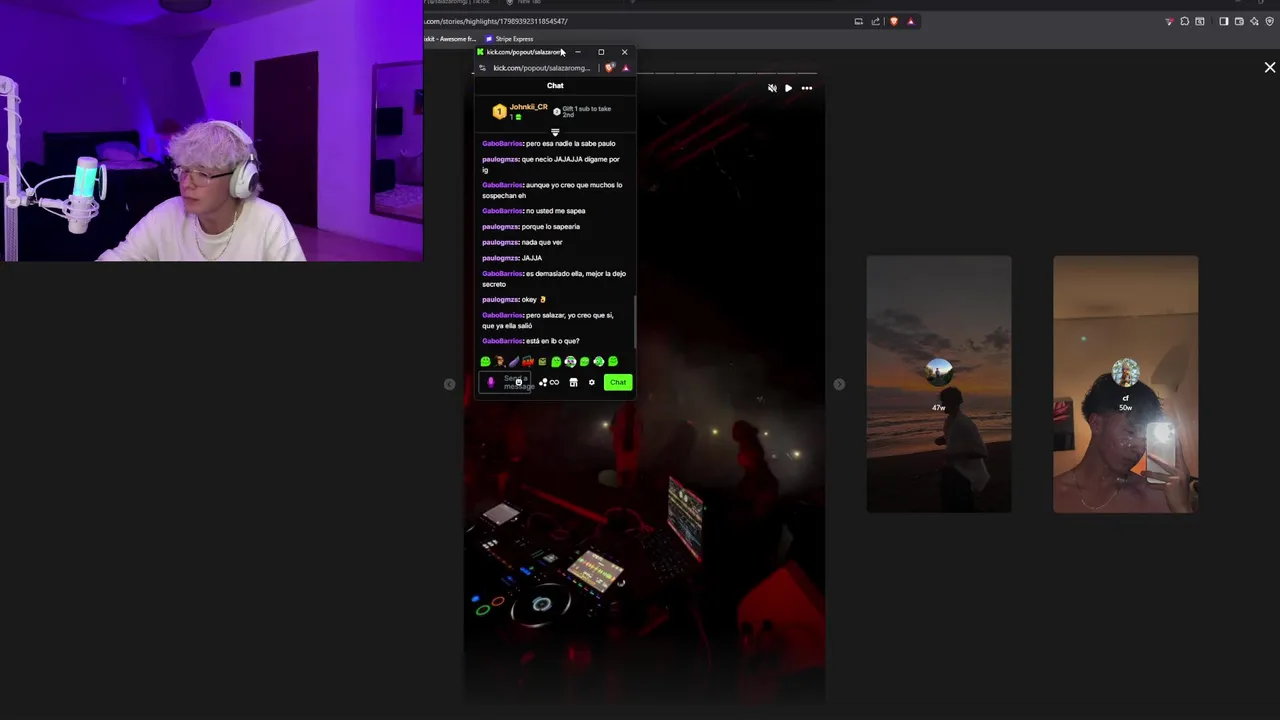The image size is (1280, 720).
Task: Open Leo AI sparkle icon in the toolbar
Action: [x=1254, y=21]
